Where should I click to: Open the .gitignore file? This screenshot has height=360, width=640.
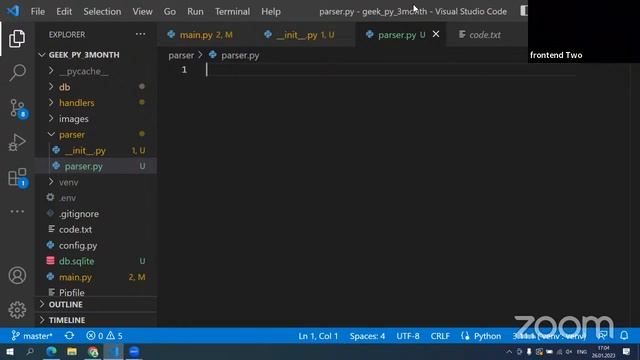click(x=78, y=214)
